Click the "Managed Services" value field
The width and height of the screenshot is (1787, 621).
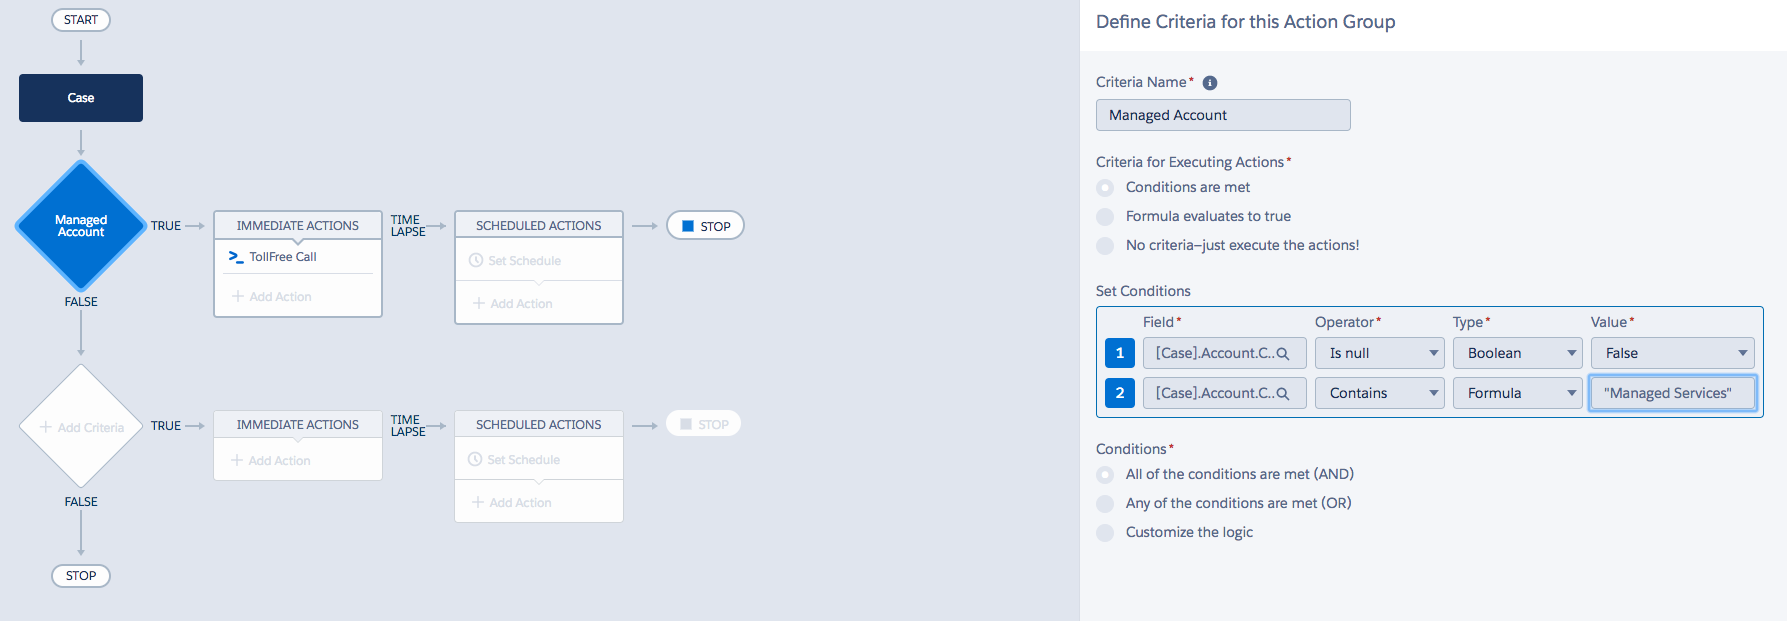[x=1672, y=393]
